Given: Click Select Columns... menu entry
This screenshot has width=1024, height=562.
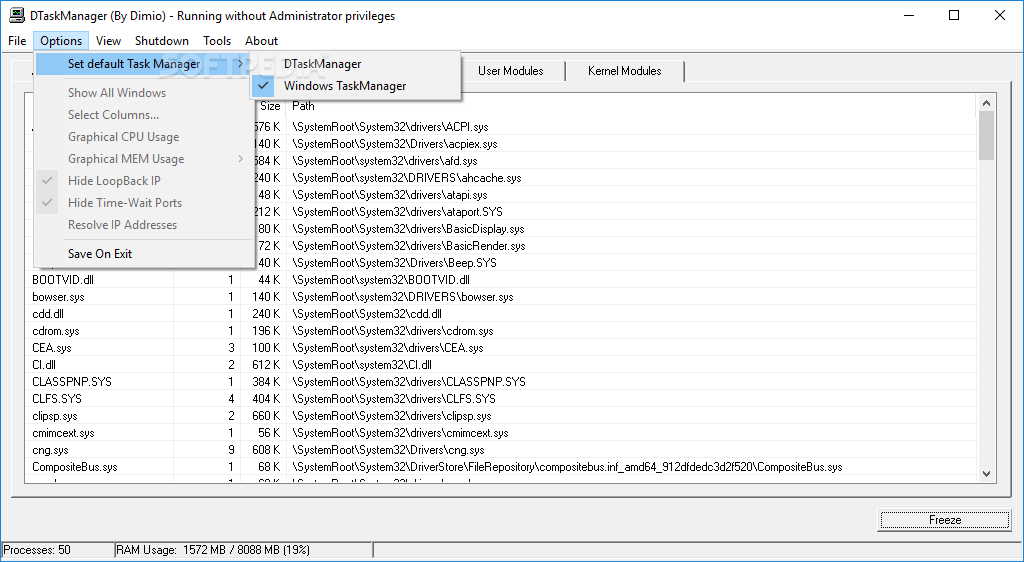Looking at the screenshot, I should click(144, 115).
